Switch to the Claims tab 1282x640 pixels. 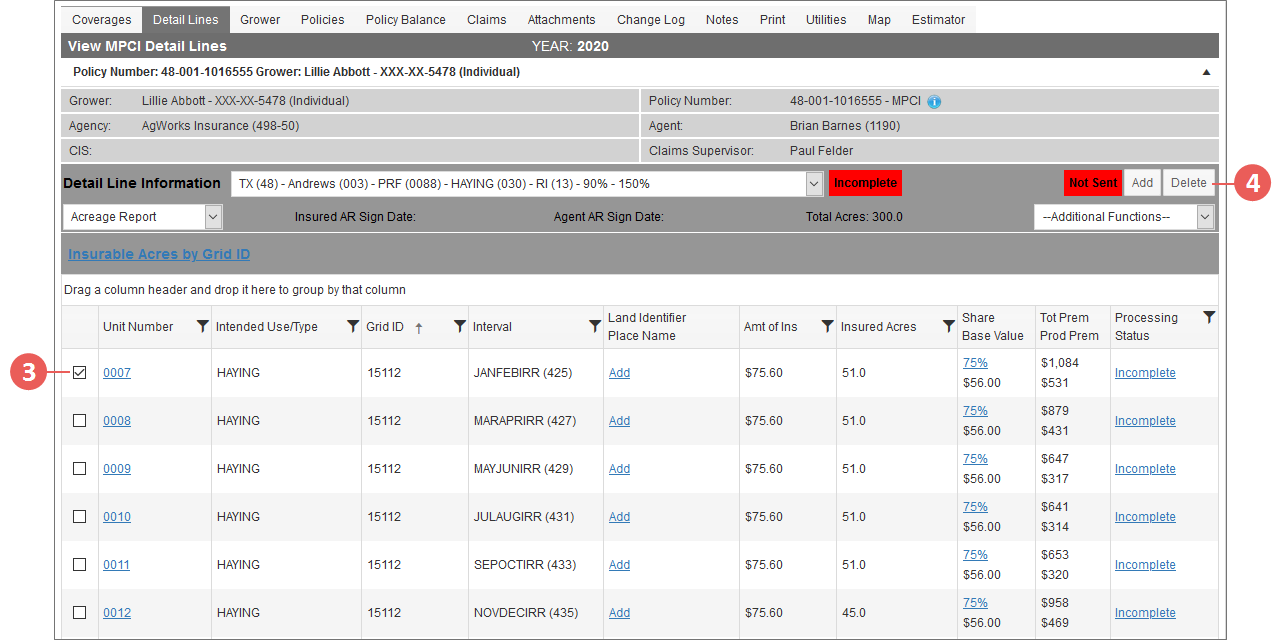pos(487,20)
